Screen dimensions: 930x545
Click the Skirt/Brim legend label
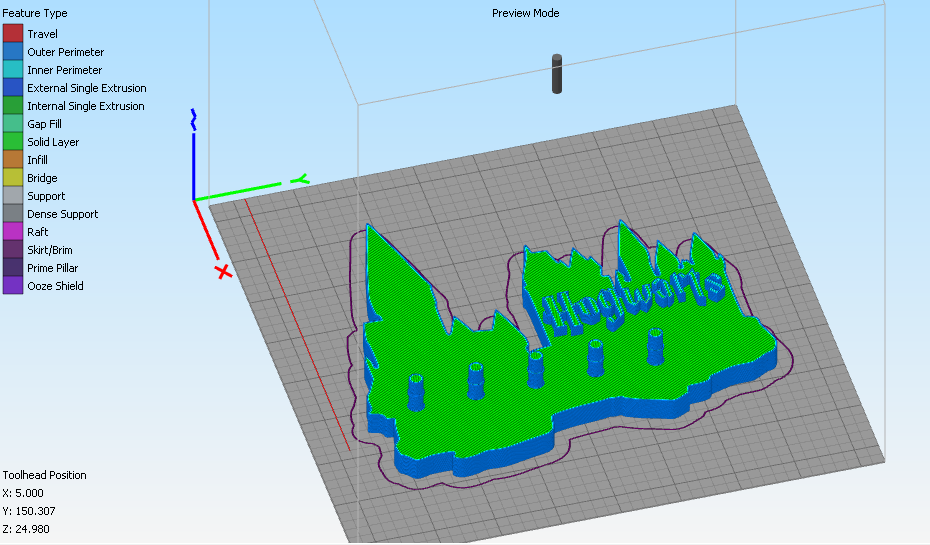(x=50, y=250)
